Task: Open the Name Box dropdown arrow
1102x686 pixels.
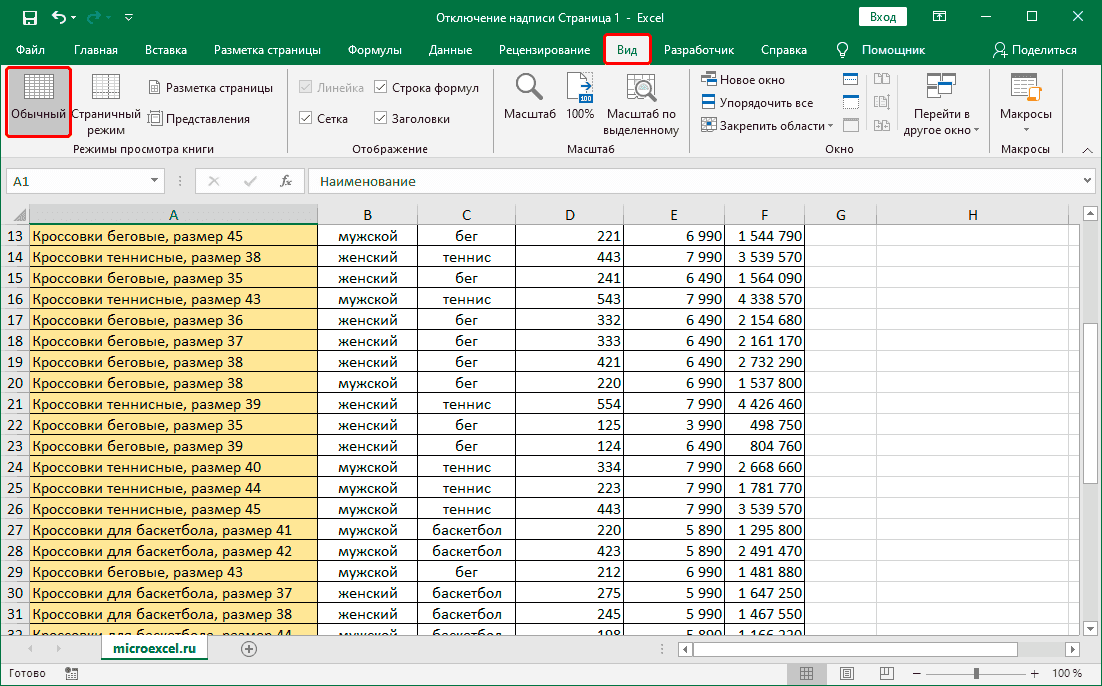Action: pyautogui.click(x=154, y=181)
